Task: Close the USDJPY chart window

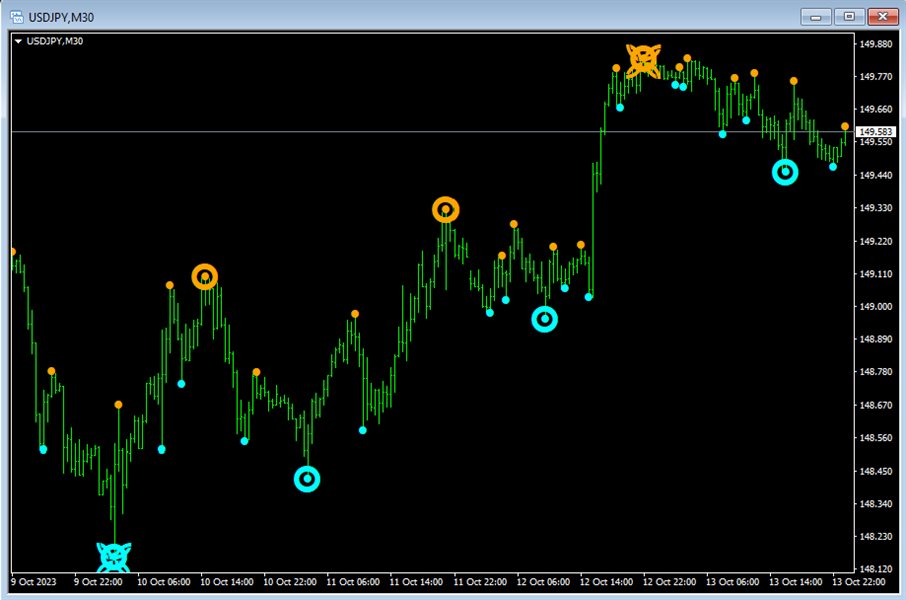Action: coord(882,17)
